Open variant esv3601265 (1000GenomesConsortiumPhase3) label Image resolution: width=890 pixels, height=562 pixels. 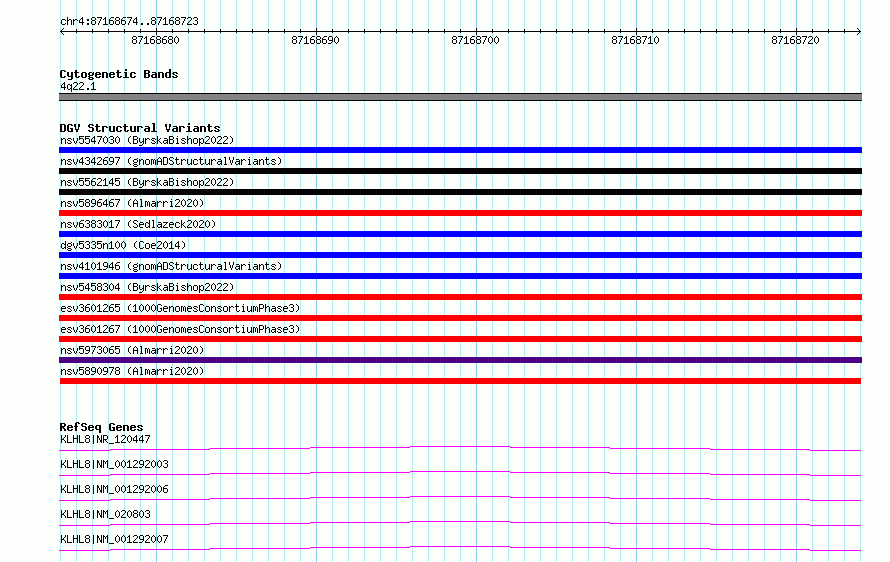(x=180, y=308)
